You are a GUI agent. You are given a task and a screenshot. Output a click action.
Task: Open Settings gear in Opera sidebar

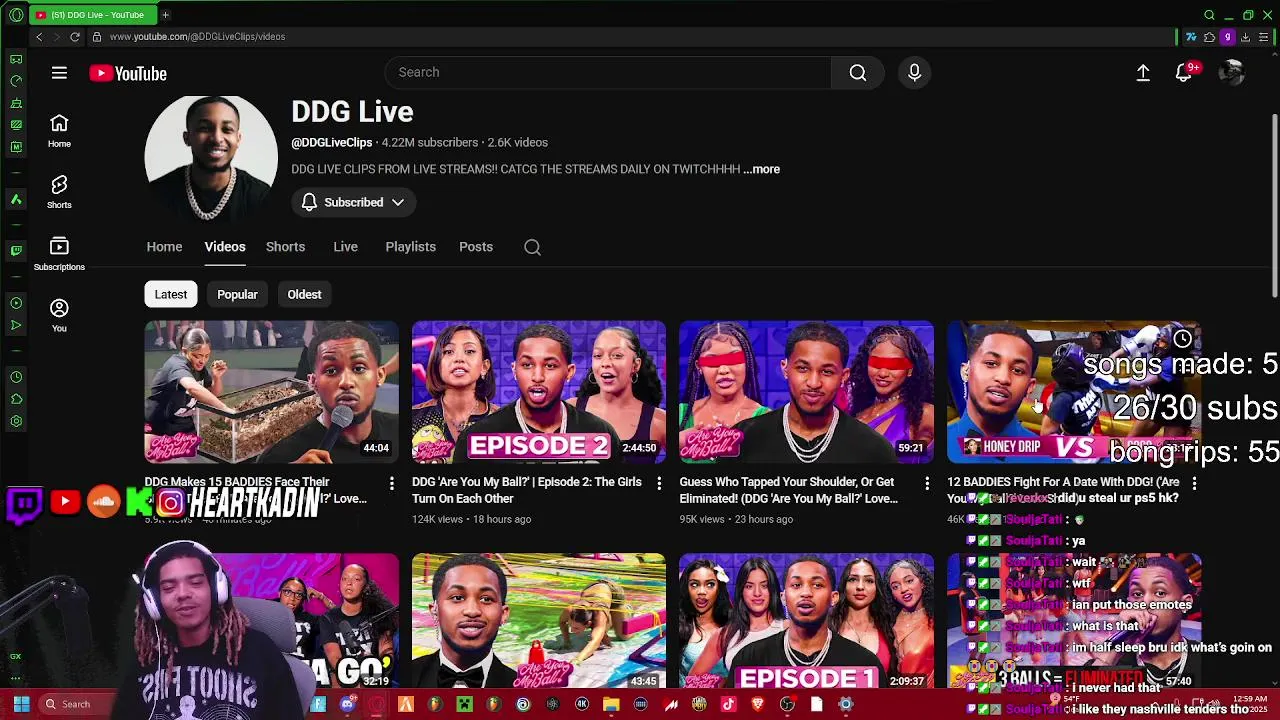(16, 421)
